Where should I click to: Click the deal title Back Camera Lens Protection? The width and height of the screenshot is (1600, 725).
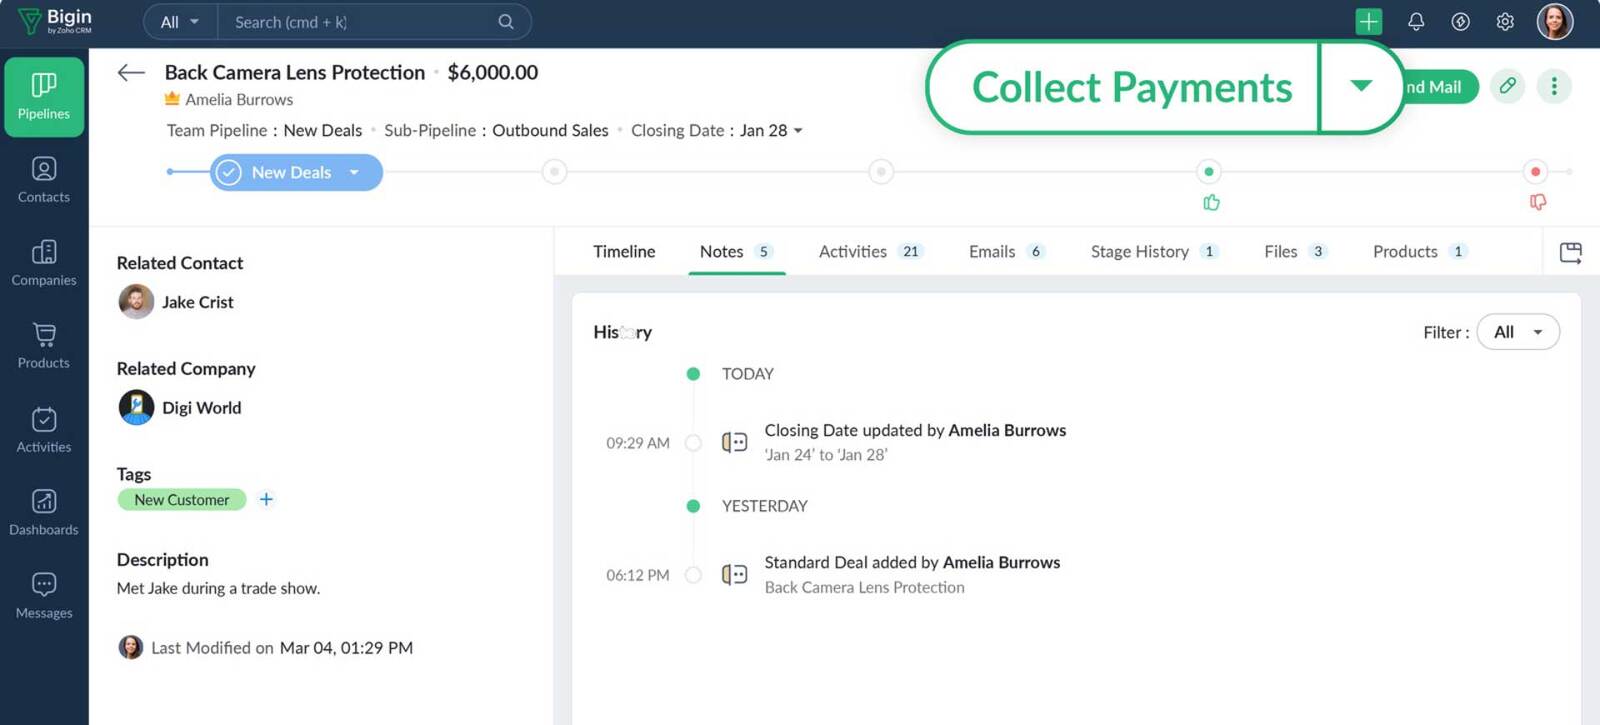click(x=295, y=72)
